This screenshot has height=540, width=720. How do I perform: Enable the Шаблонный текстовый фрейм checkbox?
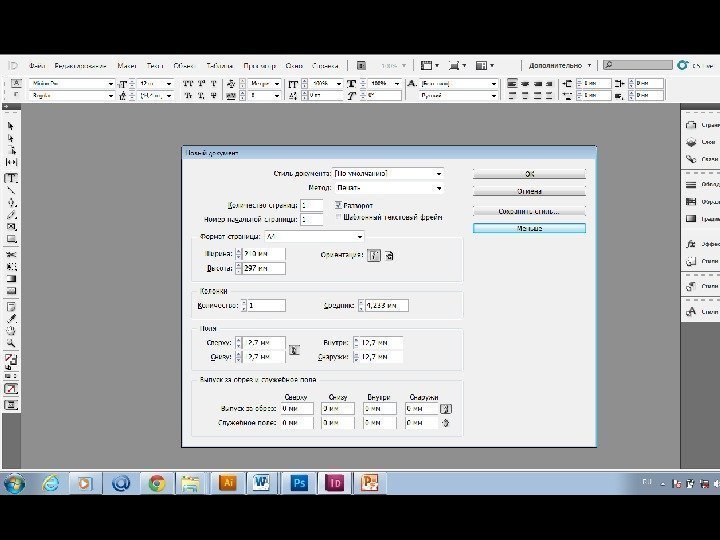tap(338, 217)
